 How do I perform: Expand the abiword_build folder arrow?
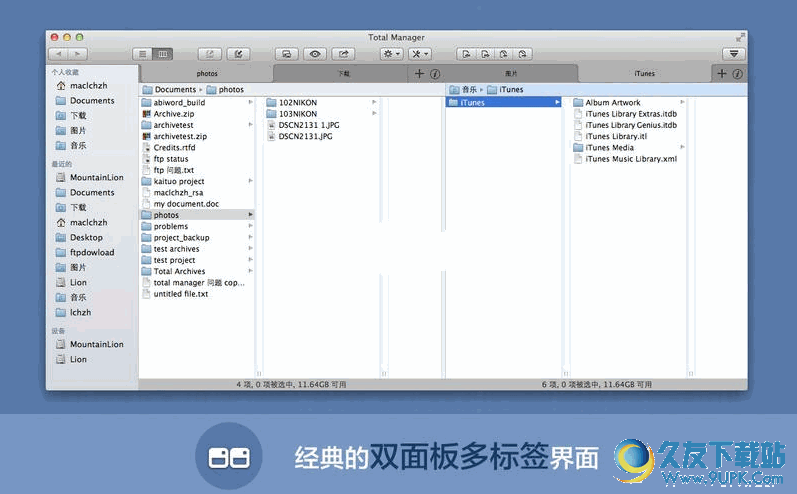(x=250, y=102)
